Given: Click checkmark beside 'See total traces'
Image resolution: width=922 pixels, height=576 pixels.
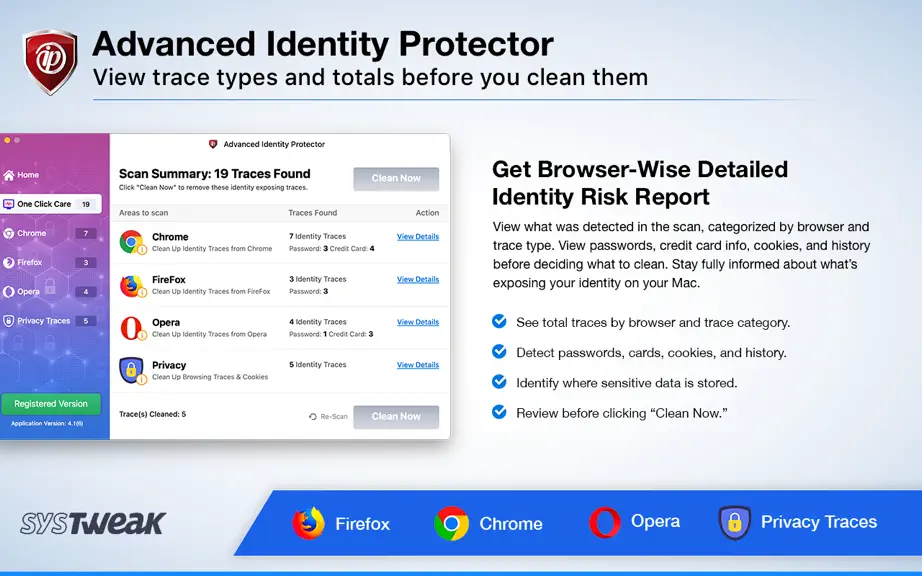Looking at the screenshot, I should [499, 322].
